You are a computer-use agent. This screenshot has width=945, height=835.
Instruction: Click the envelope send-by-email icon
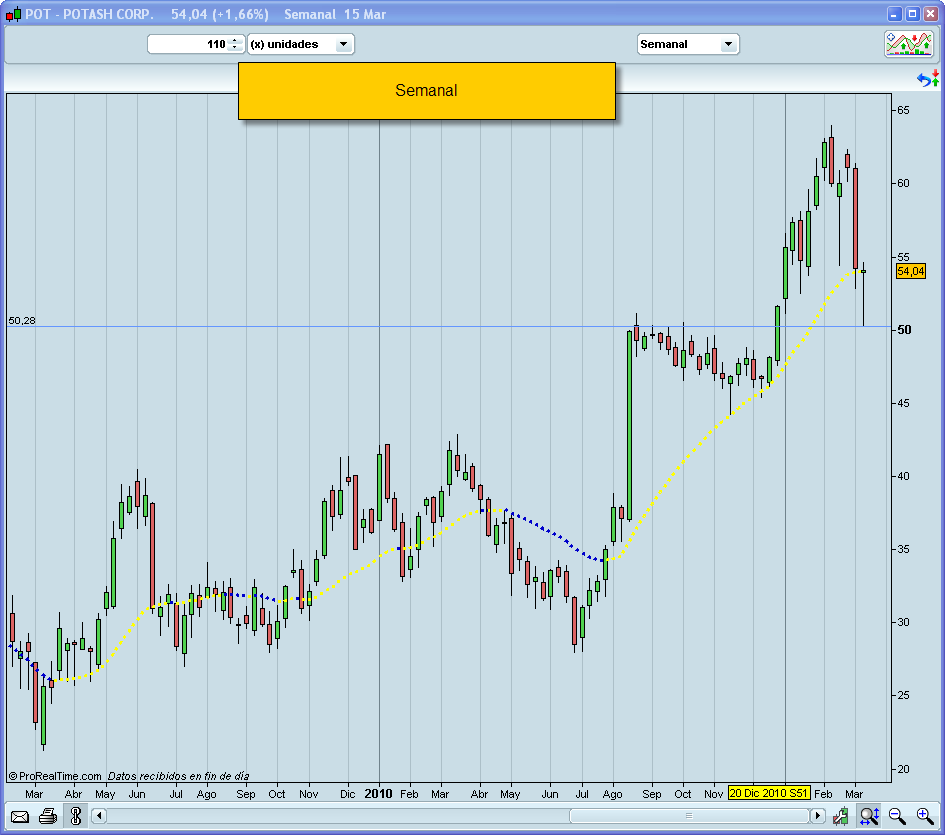[20, 816]
